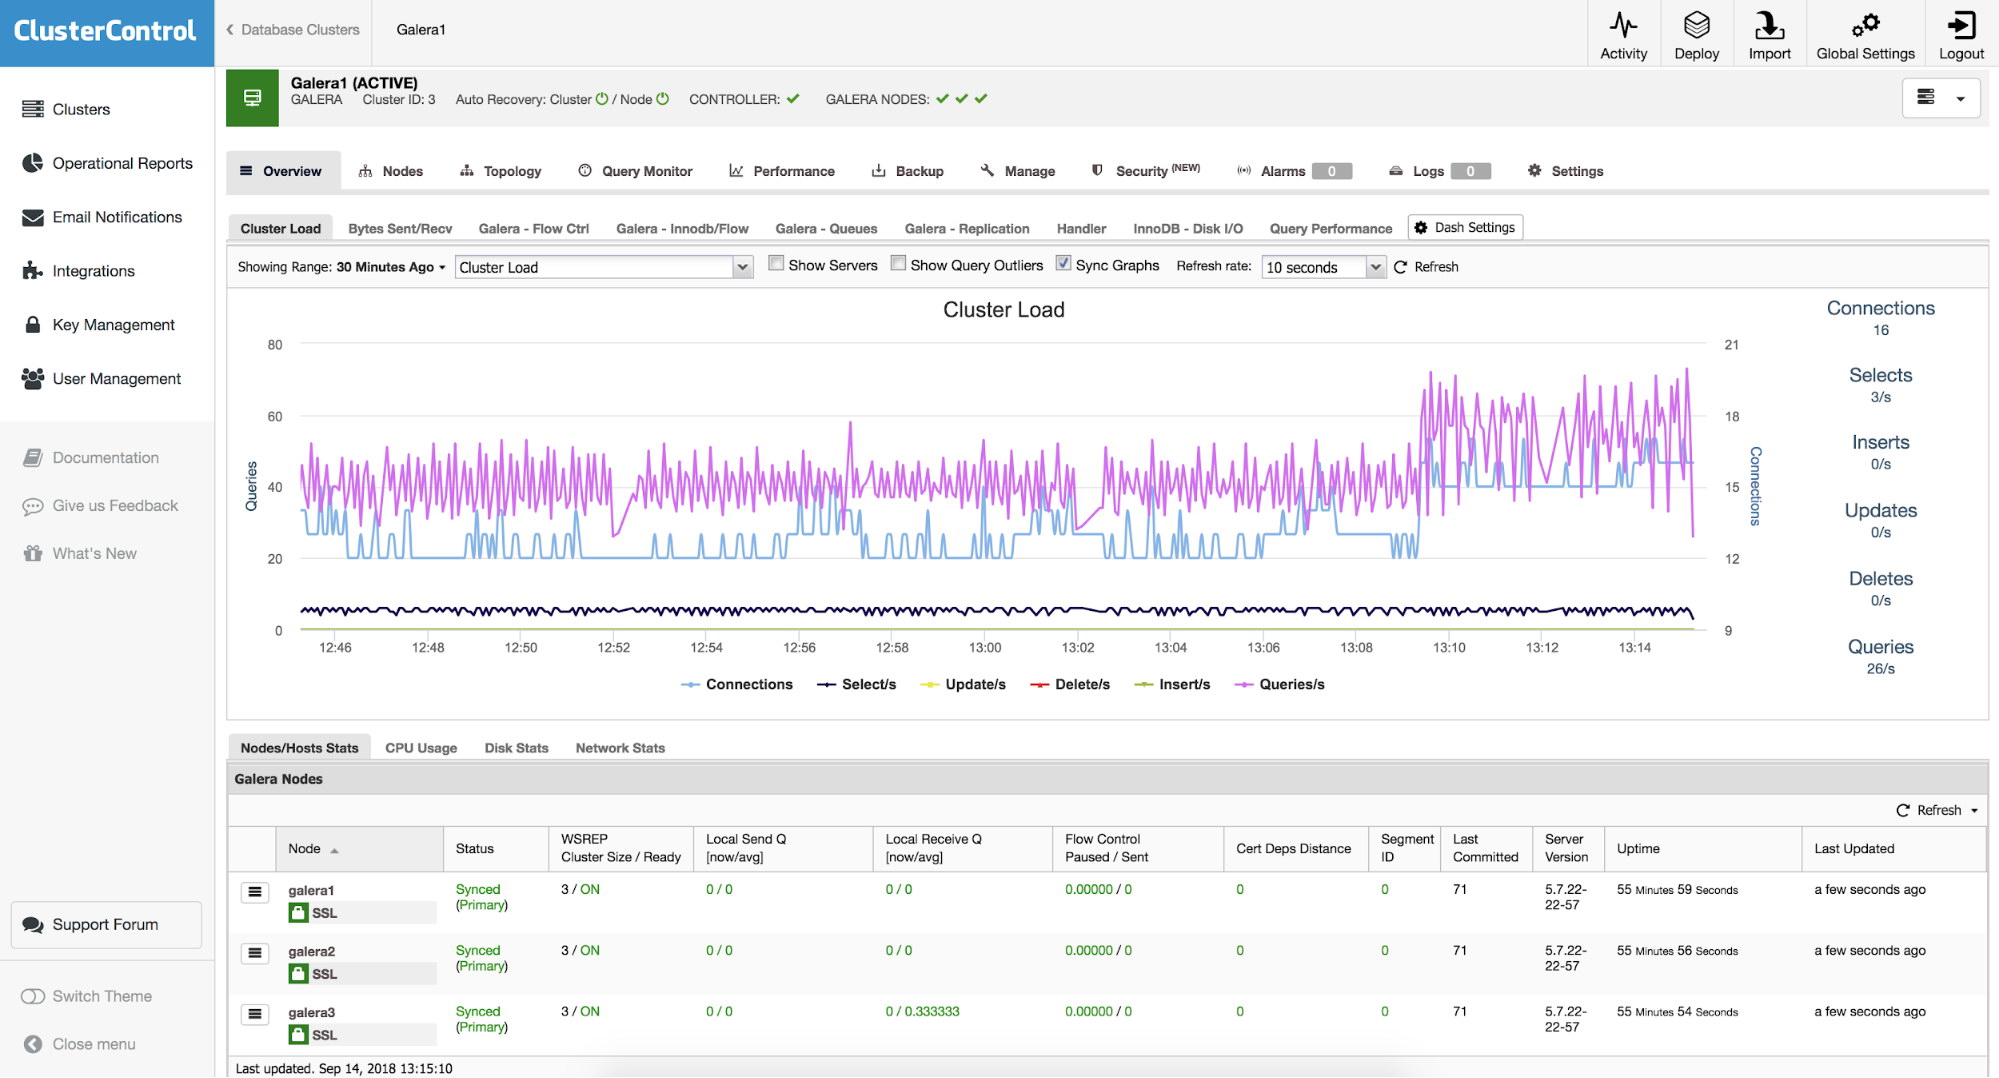Go back to Database Clusters
The height and width of the screenshot is (1078, 1999).
pyautogui.click(x=293, y=30)
